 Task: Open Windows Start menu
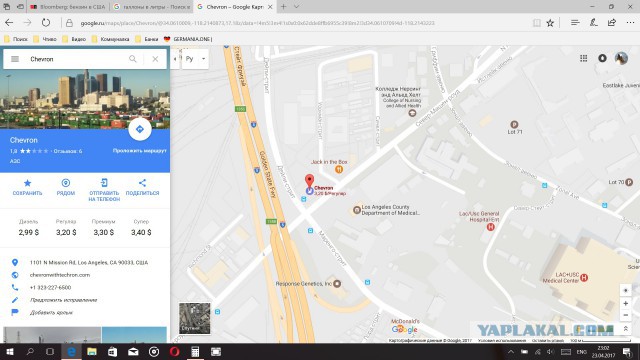(x=9, y=351)
